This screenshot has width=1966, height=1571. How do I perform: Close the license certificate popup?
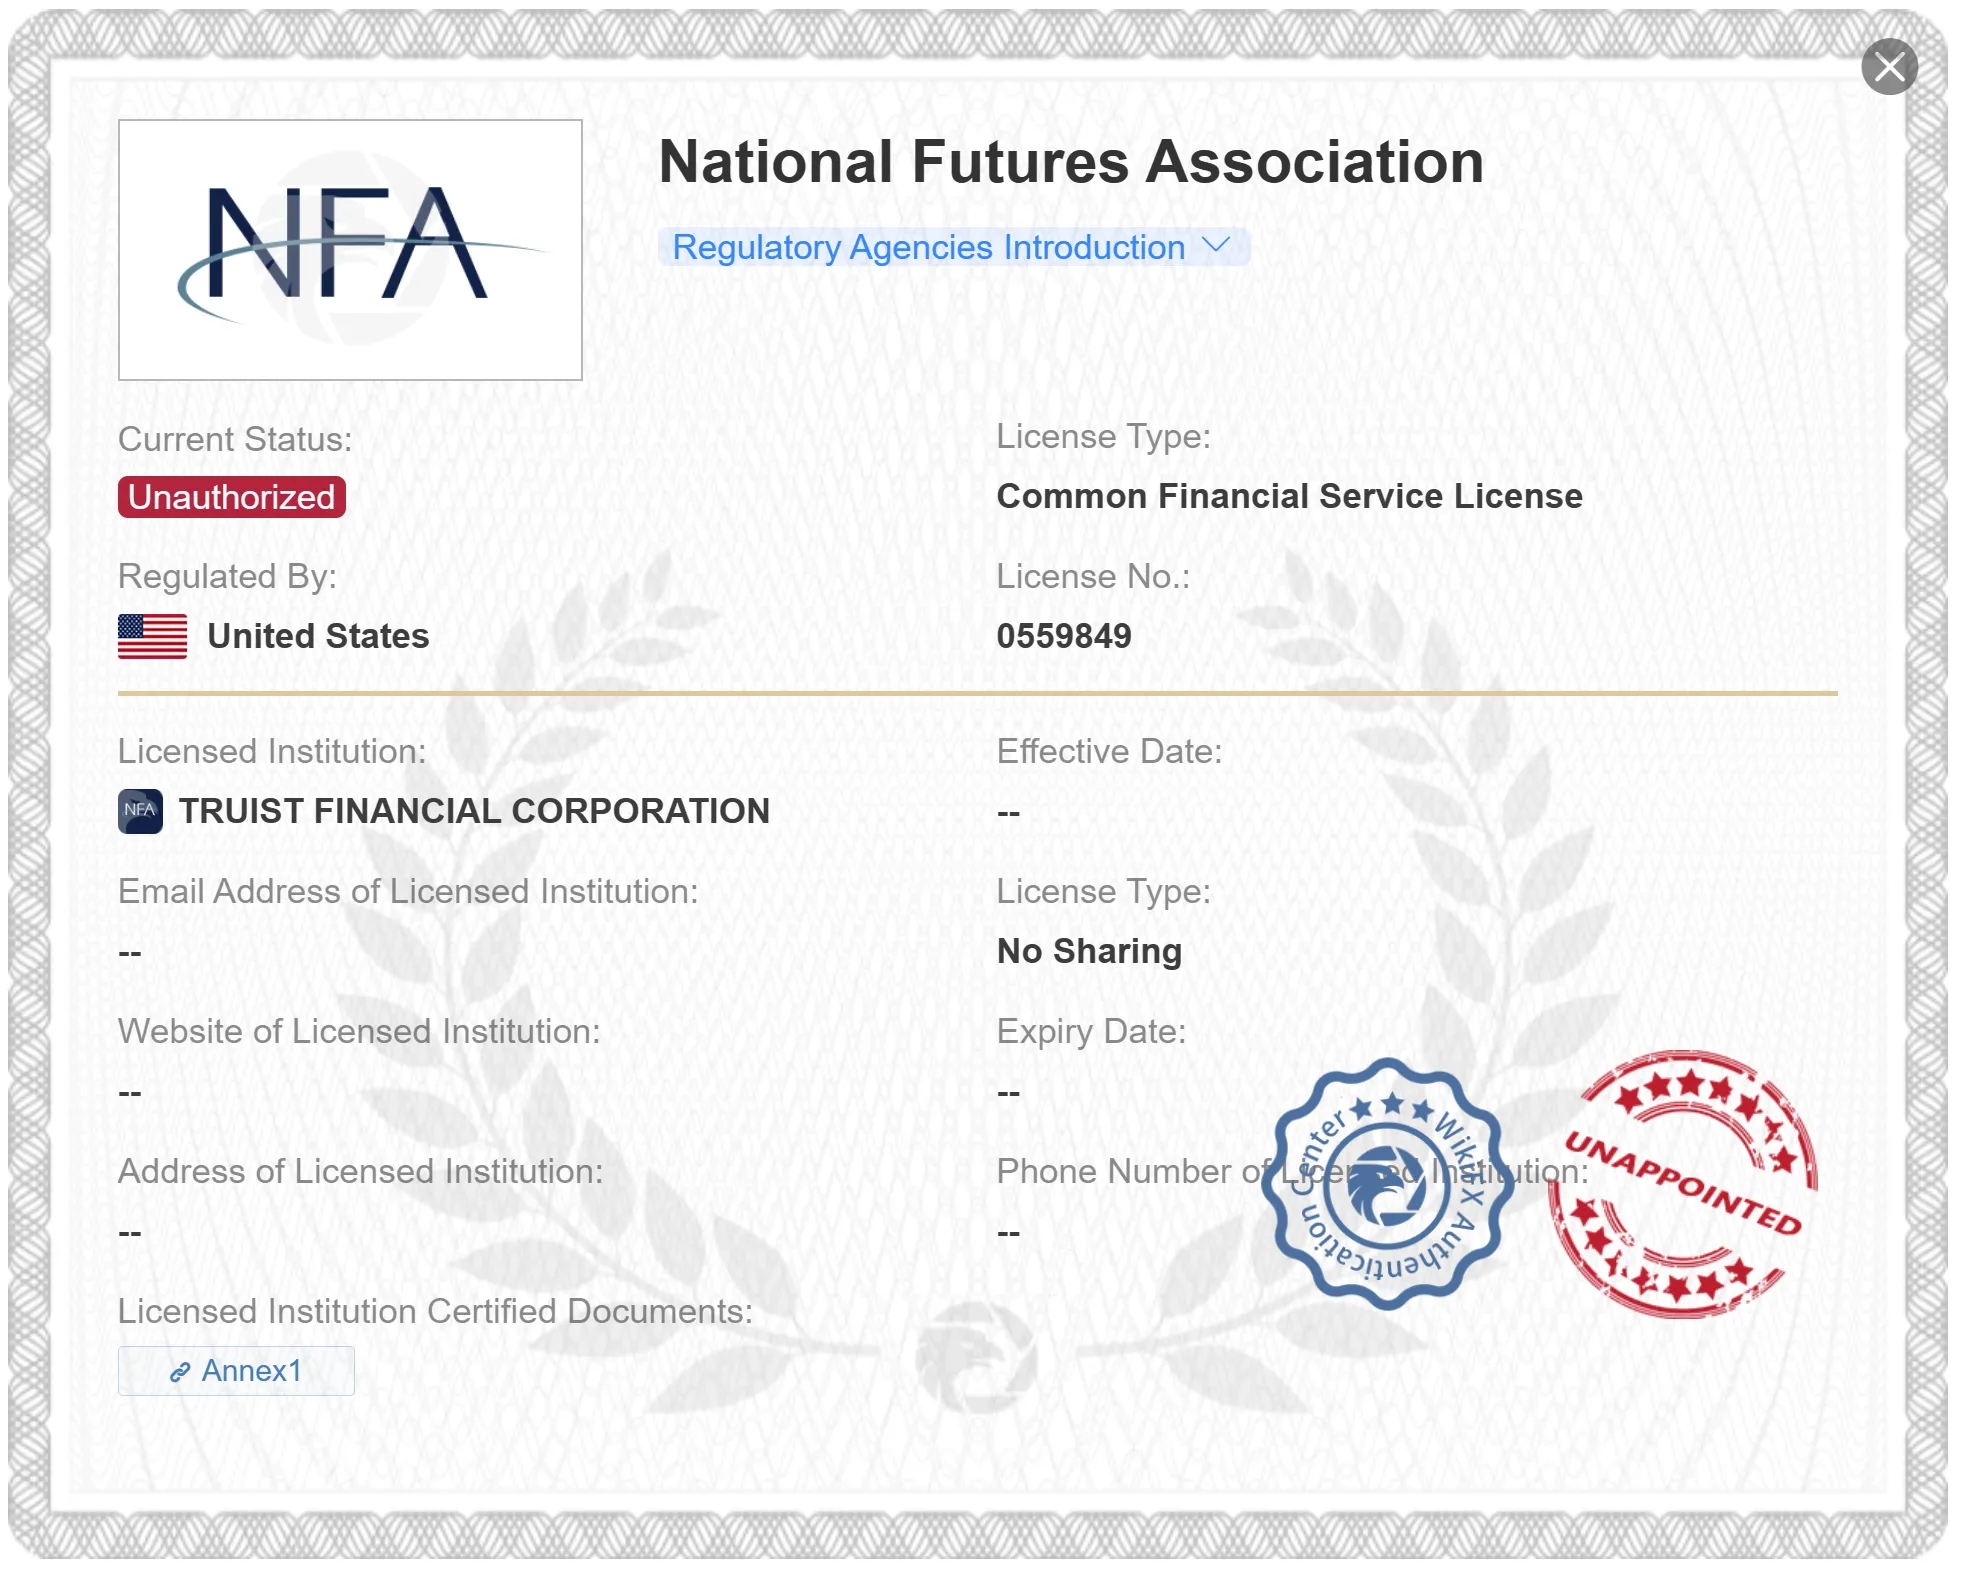(x=1889, y=67)
